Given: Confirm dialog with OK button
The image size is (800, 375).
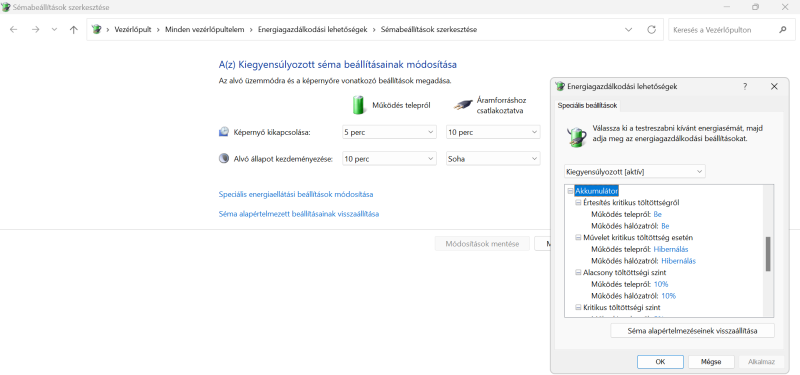Looking at the screenshot, I should click(x=660, y=362).
